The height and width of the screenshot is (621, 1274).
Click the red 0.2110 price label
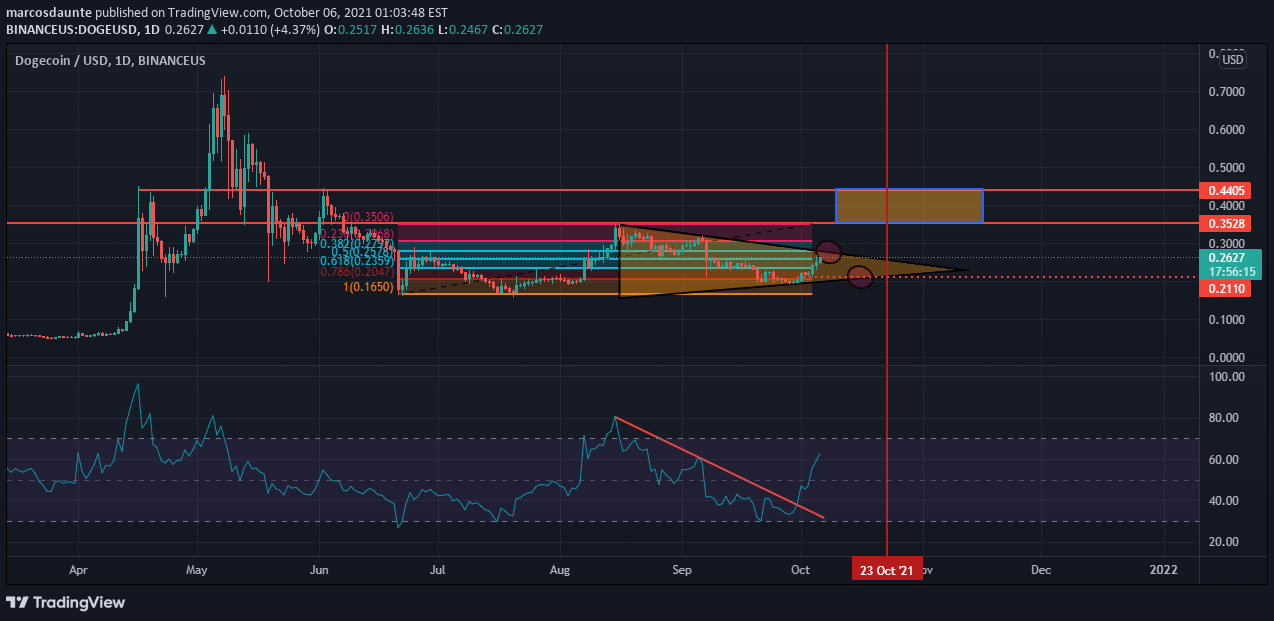(x=1226, y=288)
